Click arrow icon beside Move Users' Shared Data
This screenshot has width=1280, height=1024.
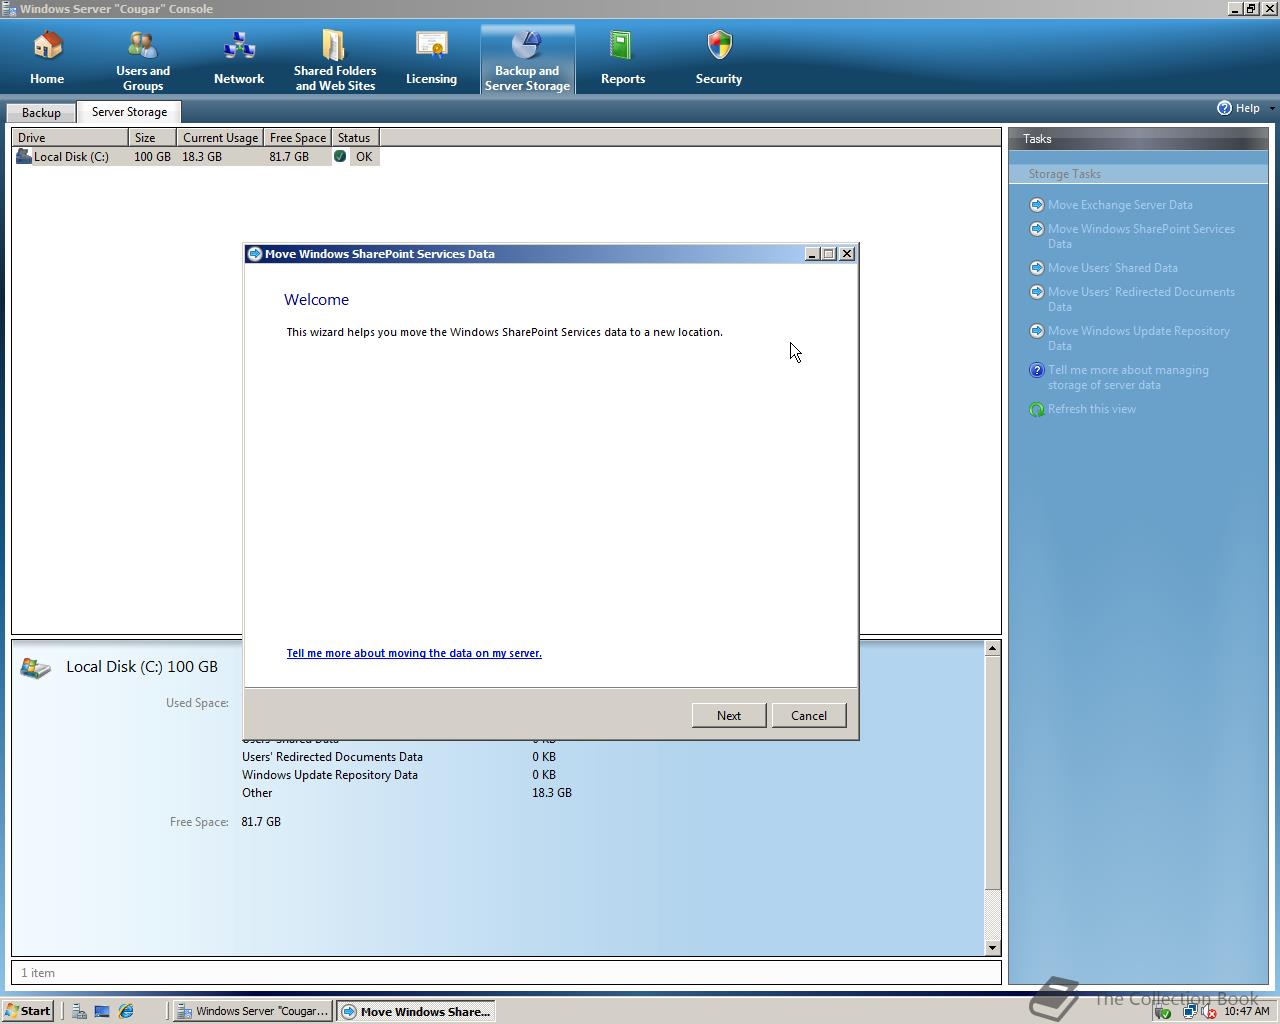tap(1037, 268)
